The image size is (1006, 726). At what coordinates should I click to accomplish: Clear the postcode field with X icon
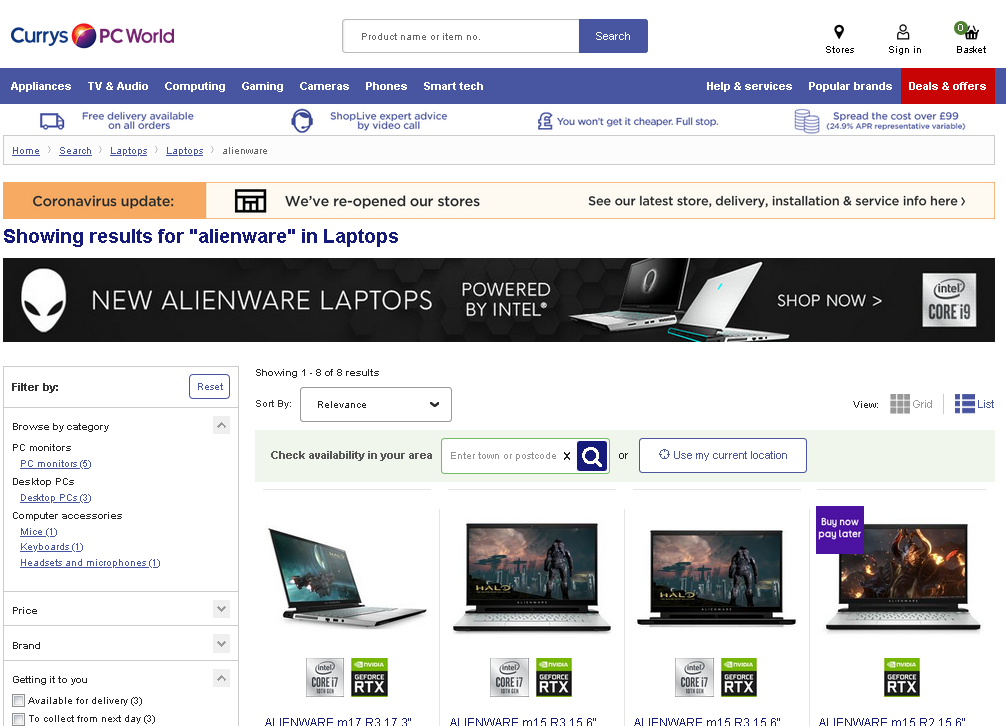point(567,456)
